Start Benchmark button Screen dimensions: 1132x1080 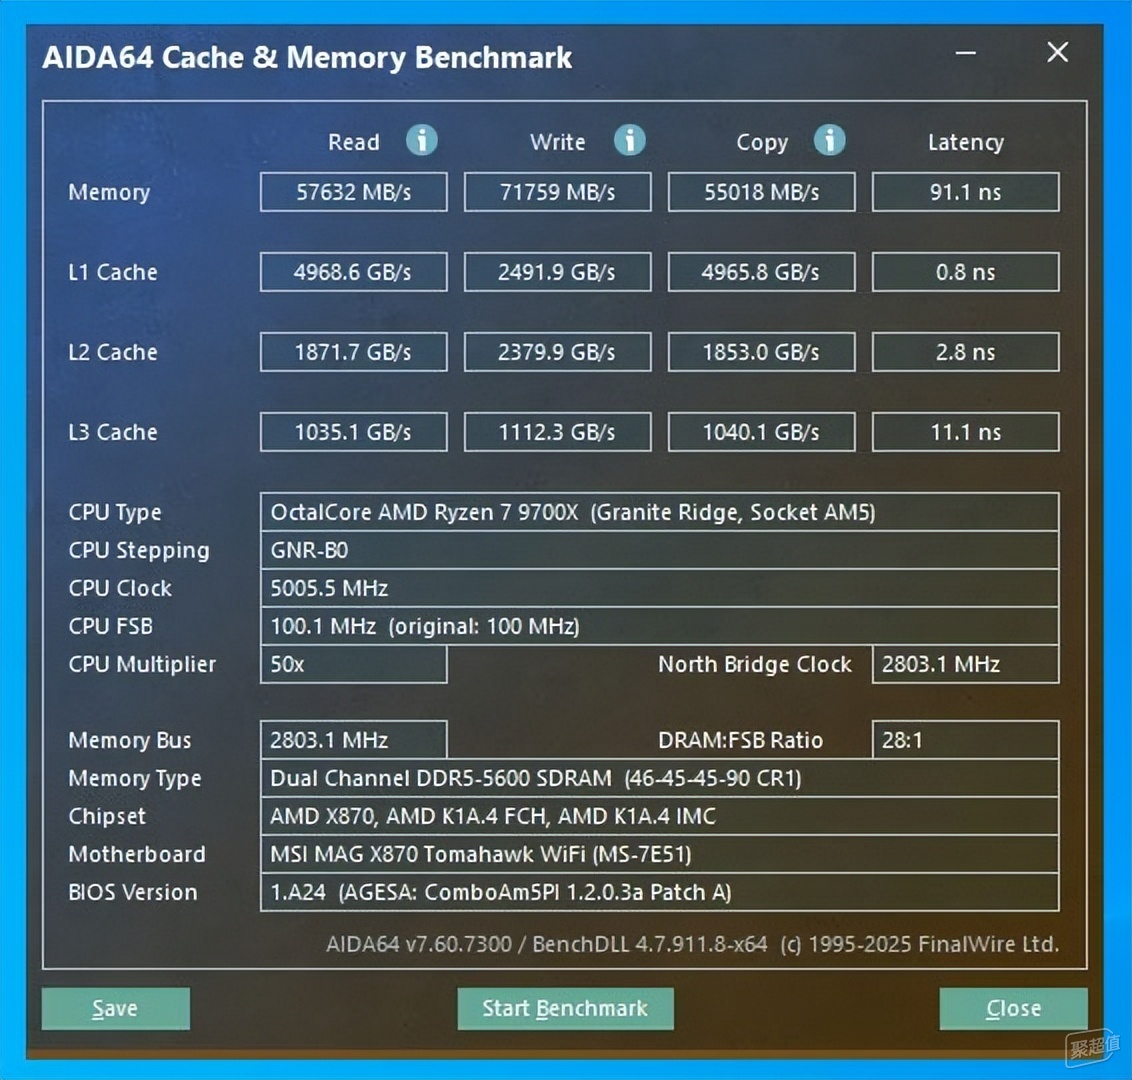565,1009
